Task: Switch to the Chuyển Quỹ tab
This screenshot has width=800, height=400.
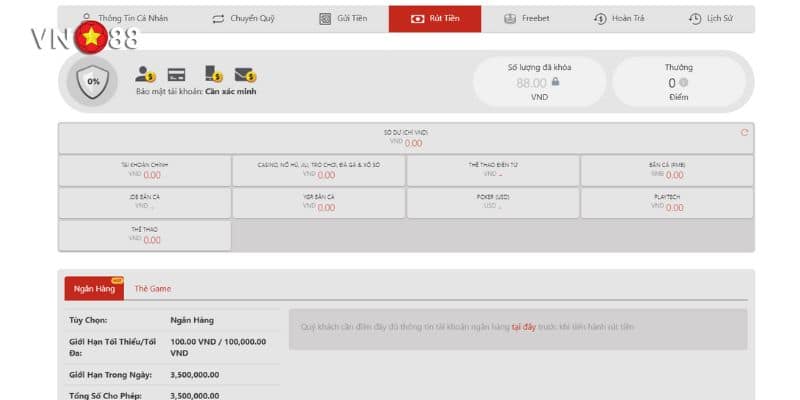Action: click(x=242, y=19)
